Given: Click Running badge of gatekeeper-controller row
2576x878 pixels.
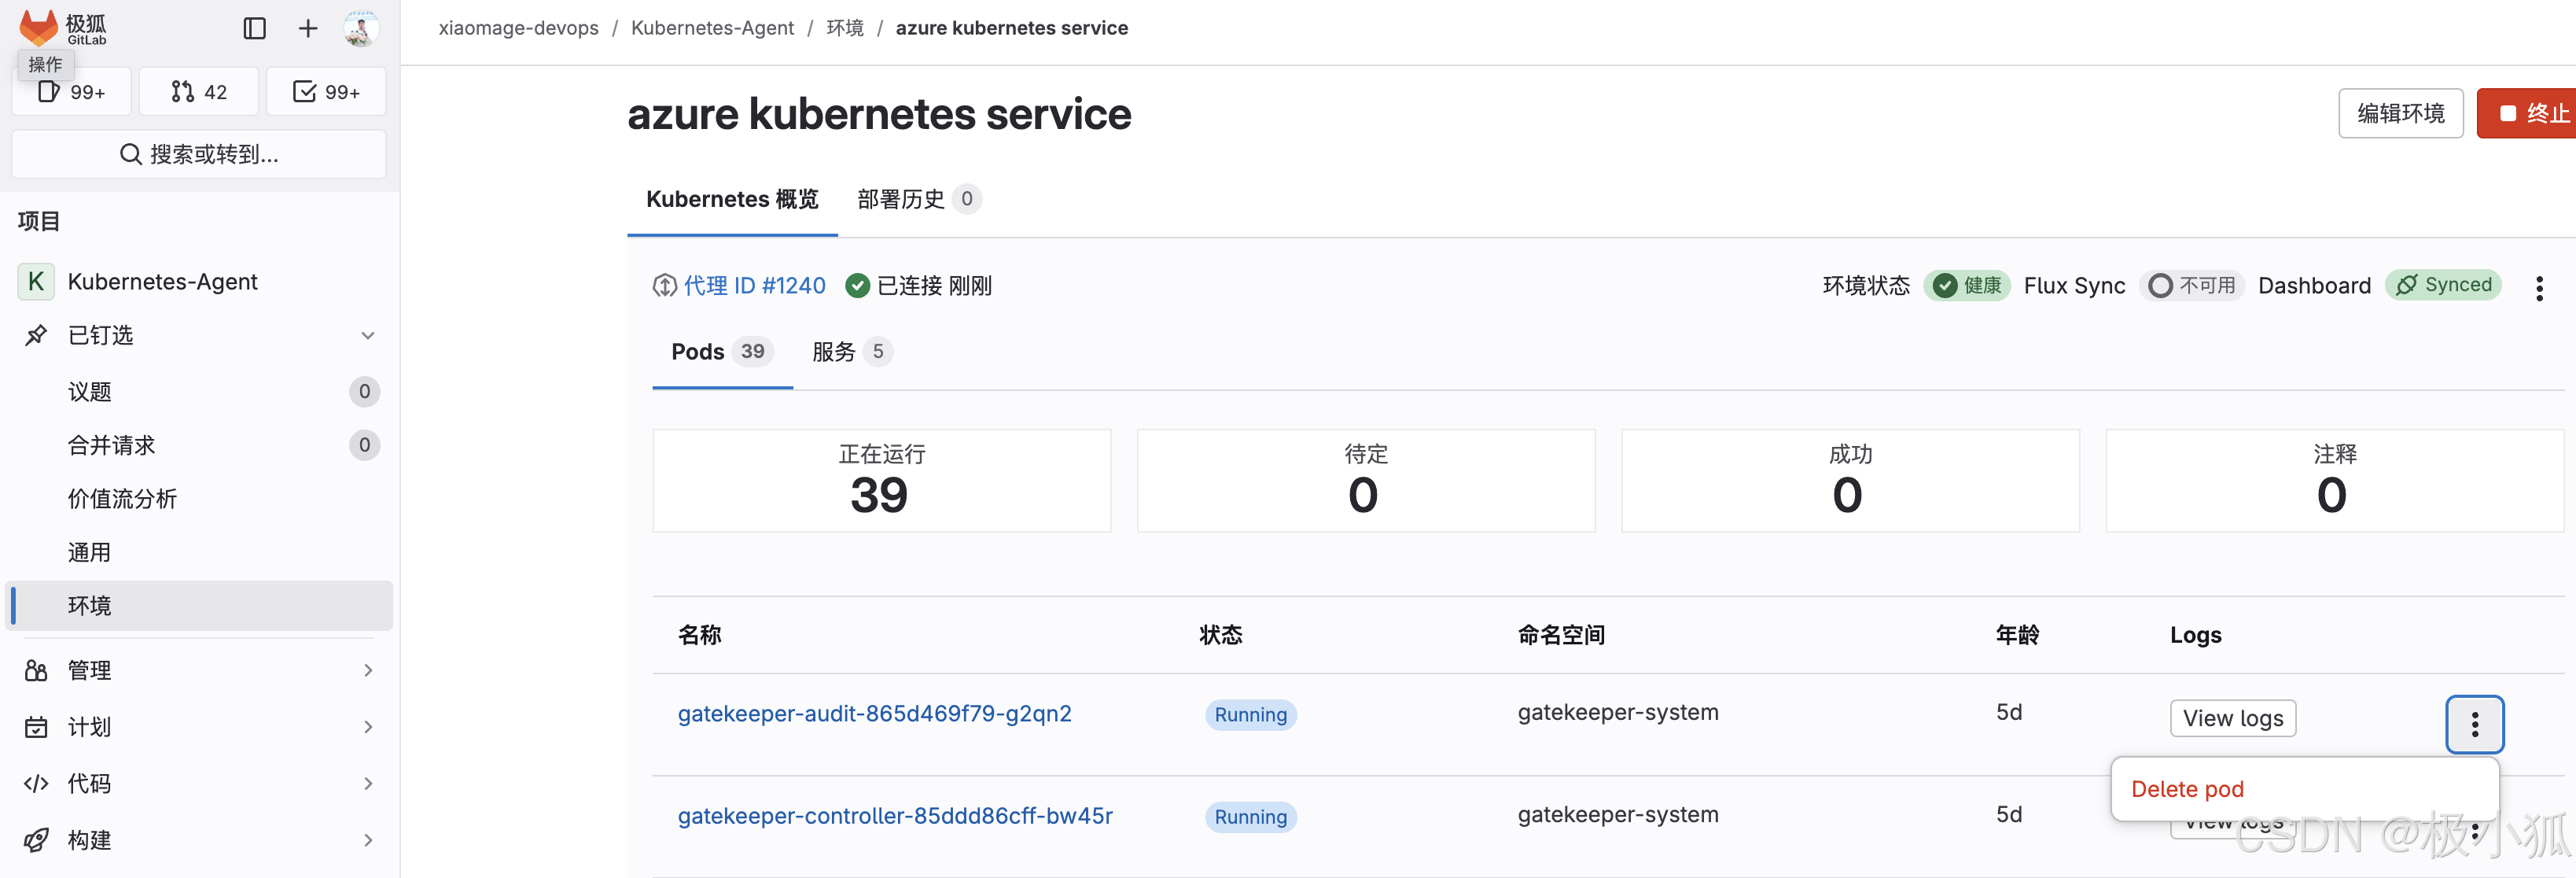Looking at the screenshot, I should pyautogui.click(x=1250, y=817).
